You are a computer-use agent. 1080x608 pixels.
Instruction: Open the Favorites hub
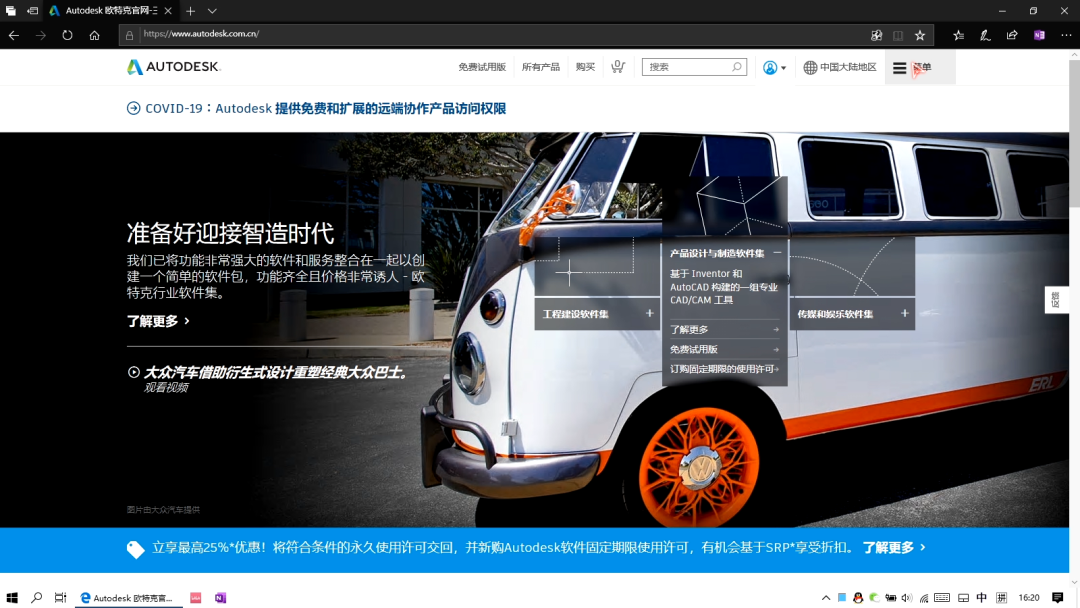[958, 35]
